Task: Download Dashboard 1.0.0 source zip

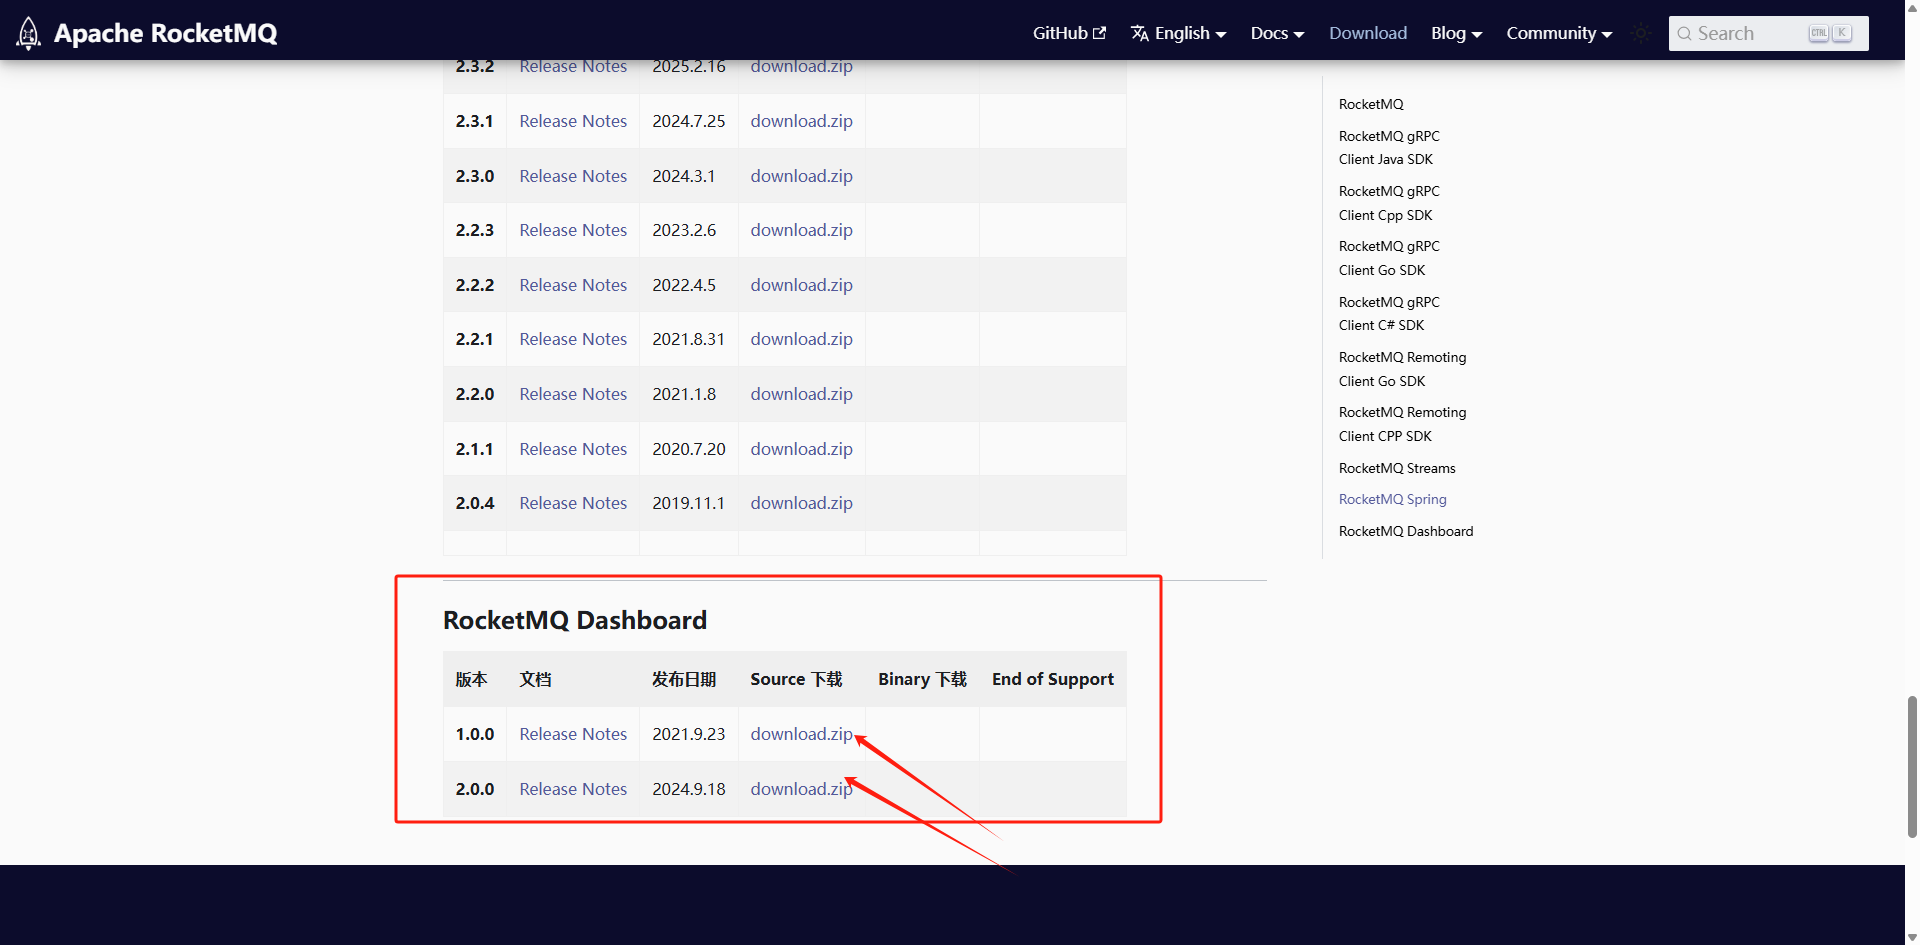Action: point(801,734)
